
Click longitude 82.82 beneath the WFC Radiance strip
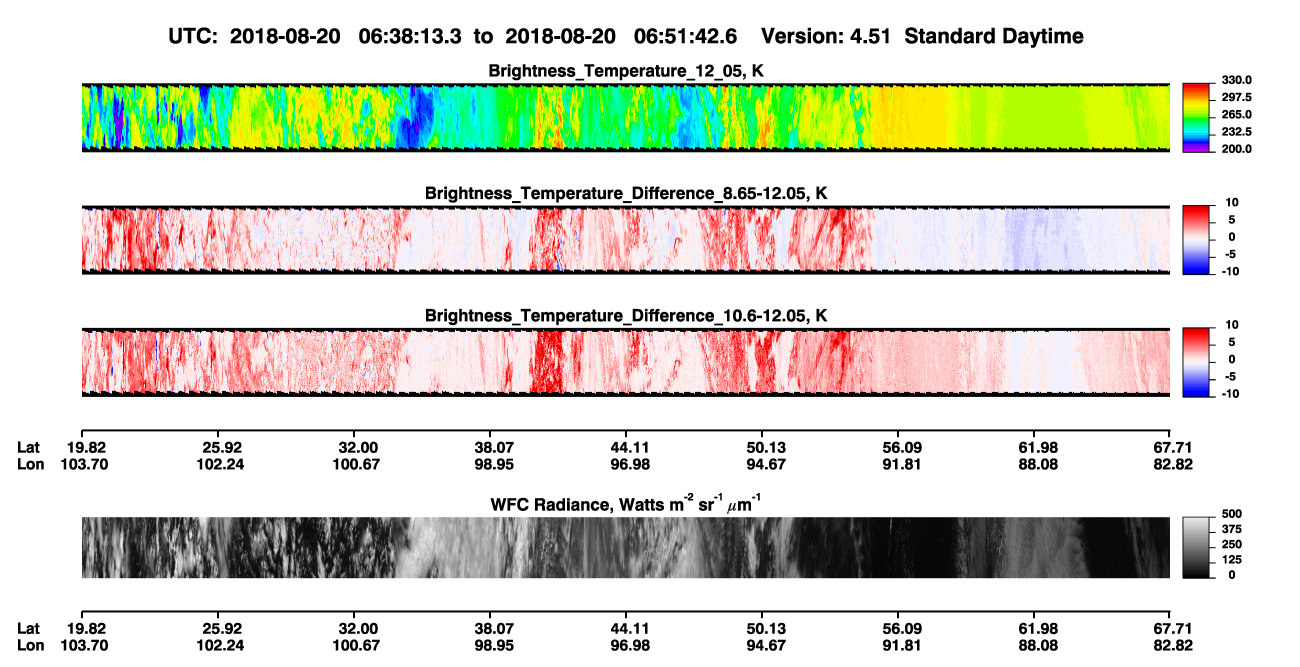(1171, 644)
